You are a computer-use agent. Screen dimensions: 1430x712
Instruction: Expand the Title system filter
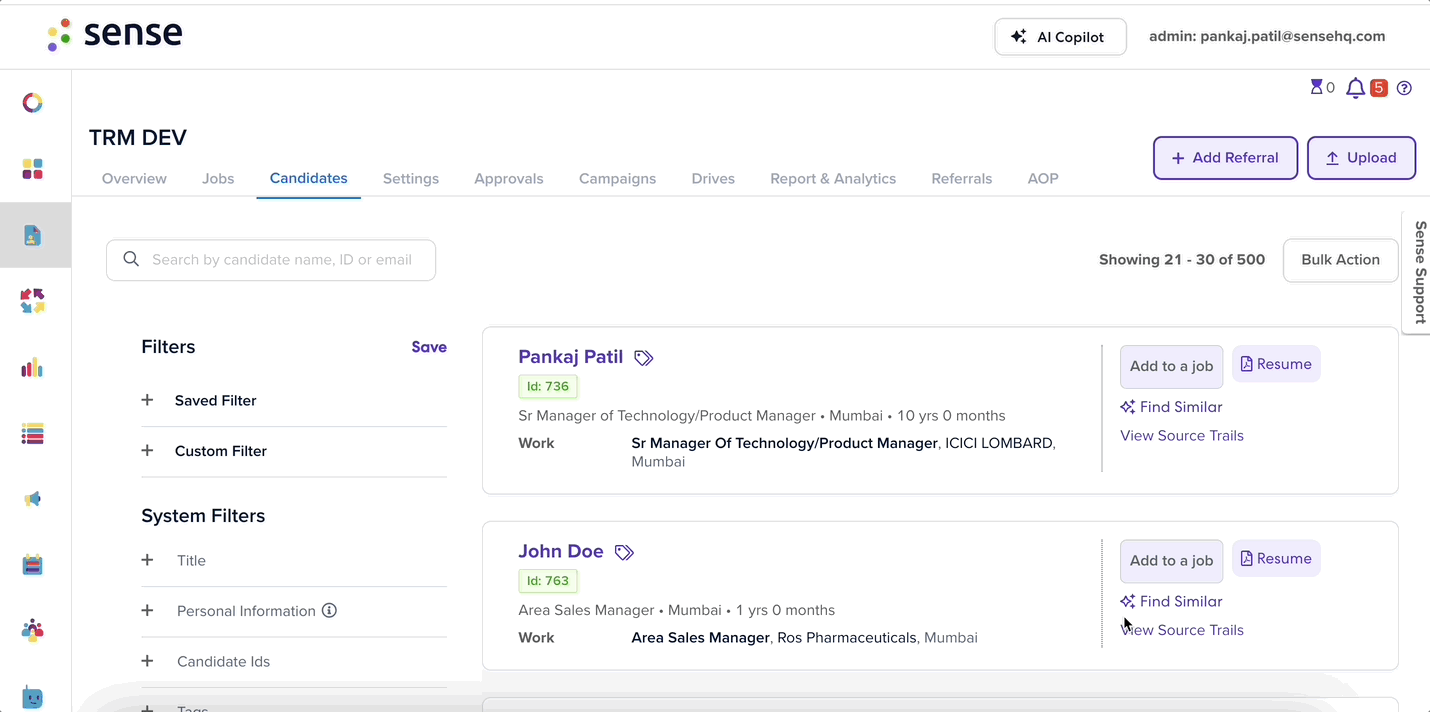coord(294,561)
